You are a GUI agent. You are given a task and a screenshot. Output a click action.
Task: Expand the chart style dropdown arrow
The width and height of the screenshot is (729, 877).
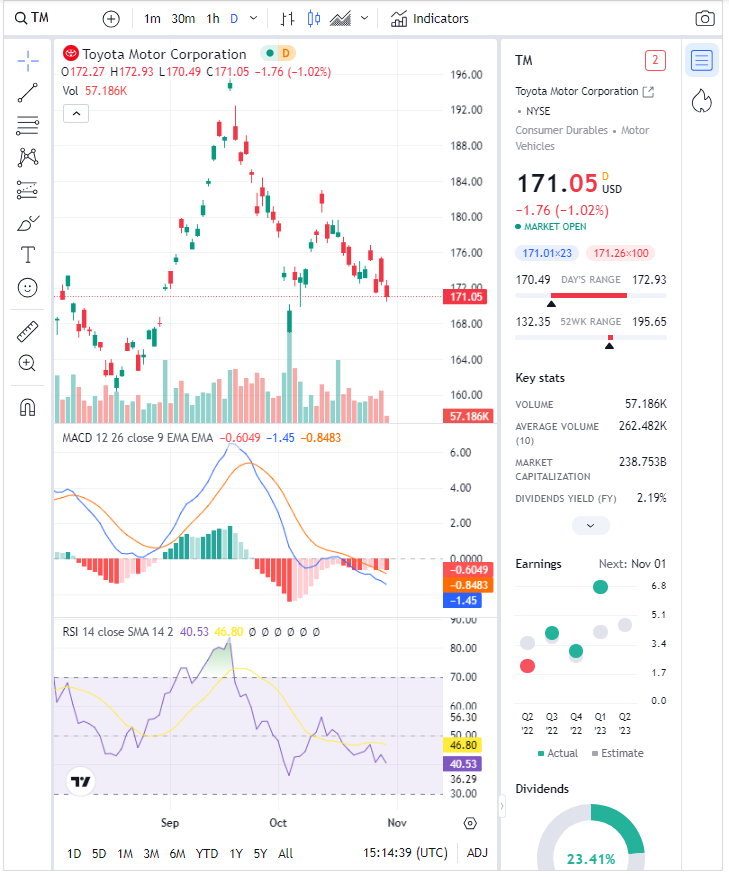365,19
